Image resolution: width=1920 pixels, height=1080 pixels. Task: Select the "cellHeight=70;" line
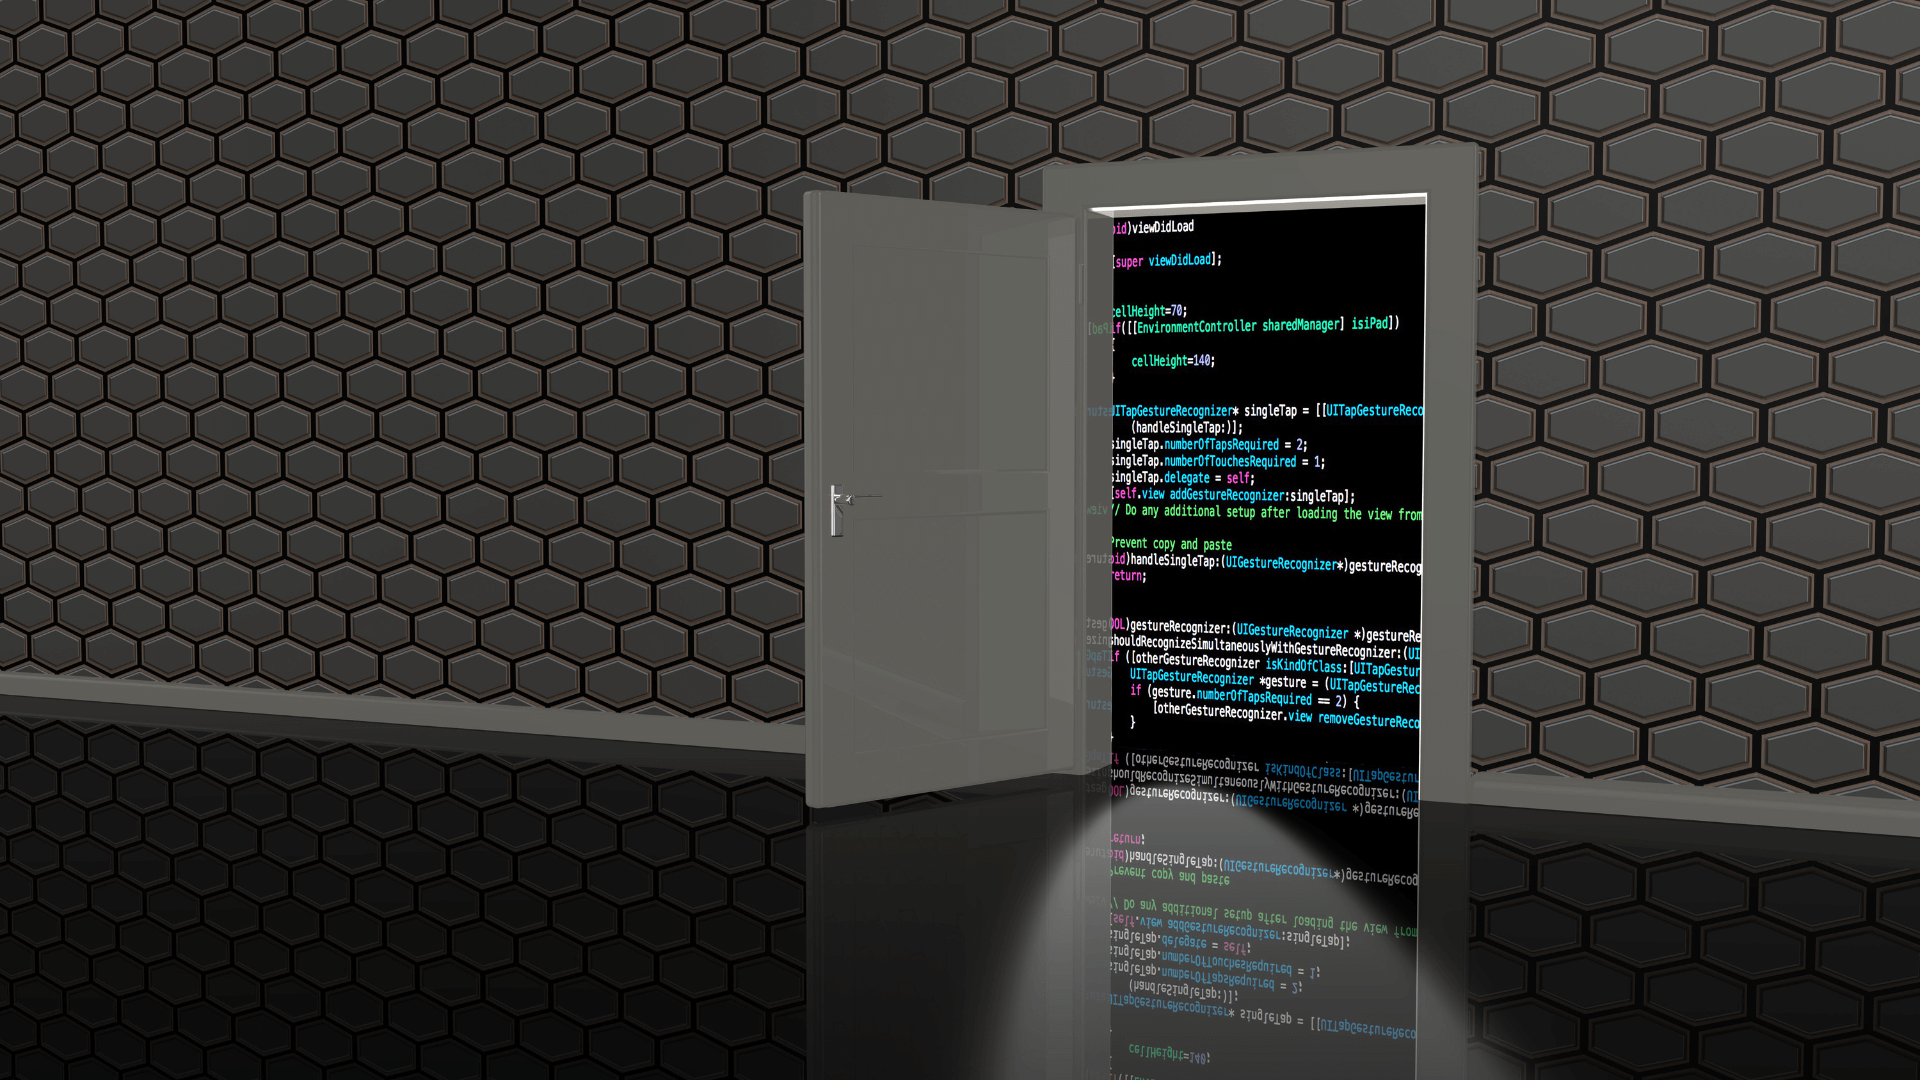[x=1150, y=311]
